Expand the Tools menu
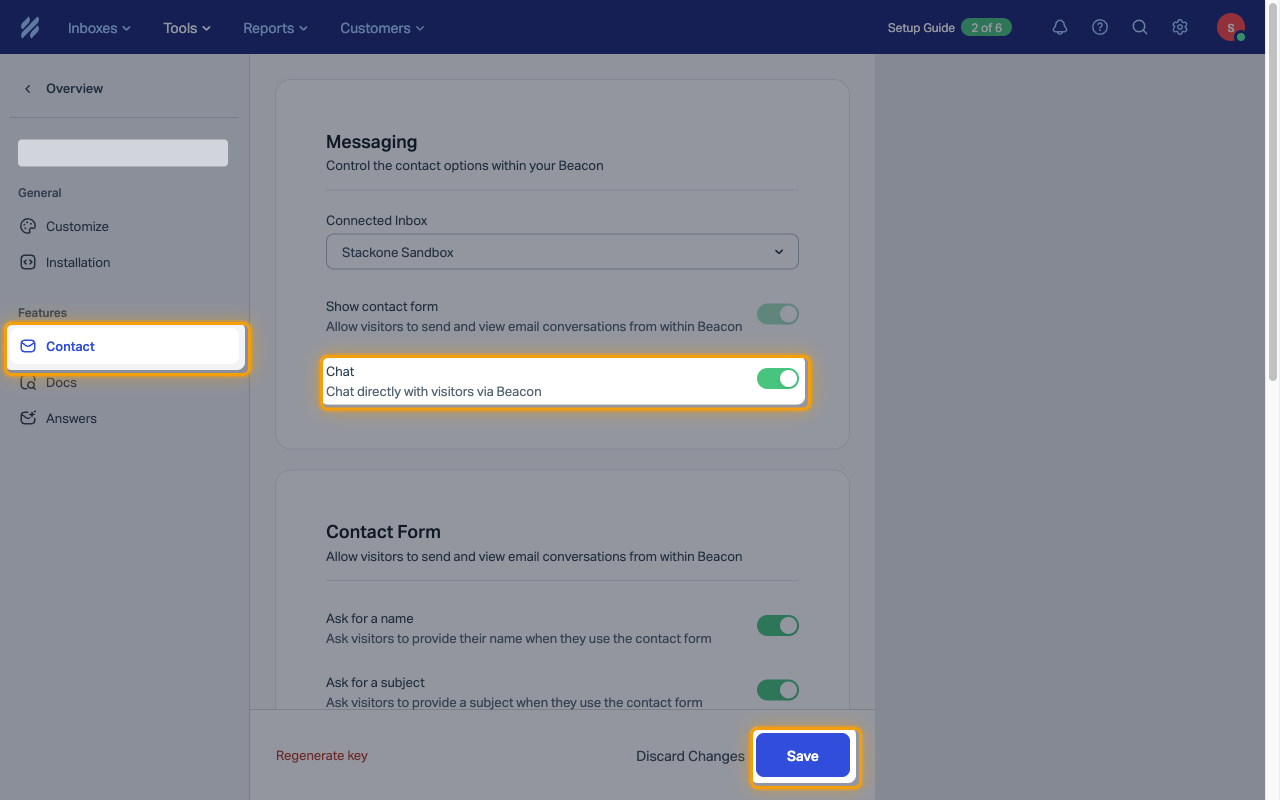The image size is (1280, 800). [187, 28]
